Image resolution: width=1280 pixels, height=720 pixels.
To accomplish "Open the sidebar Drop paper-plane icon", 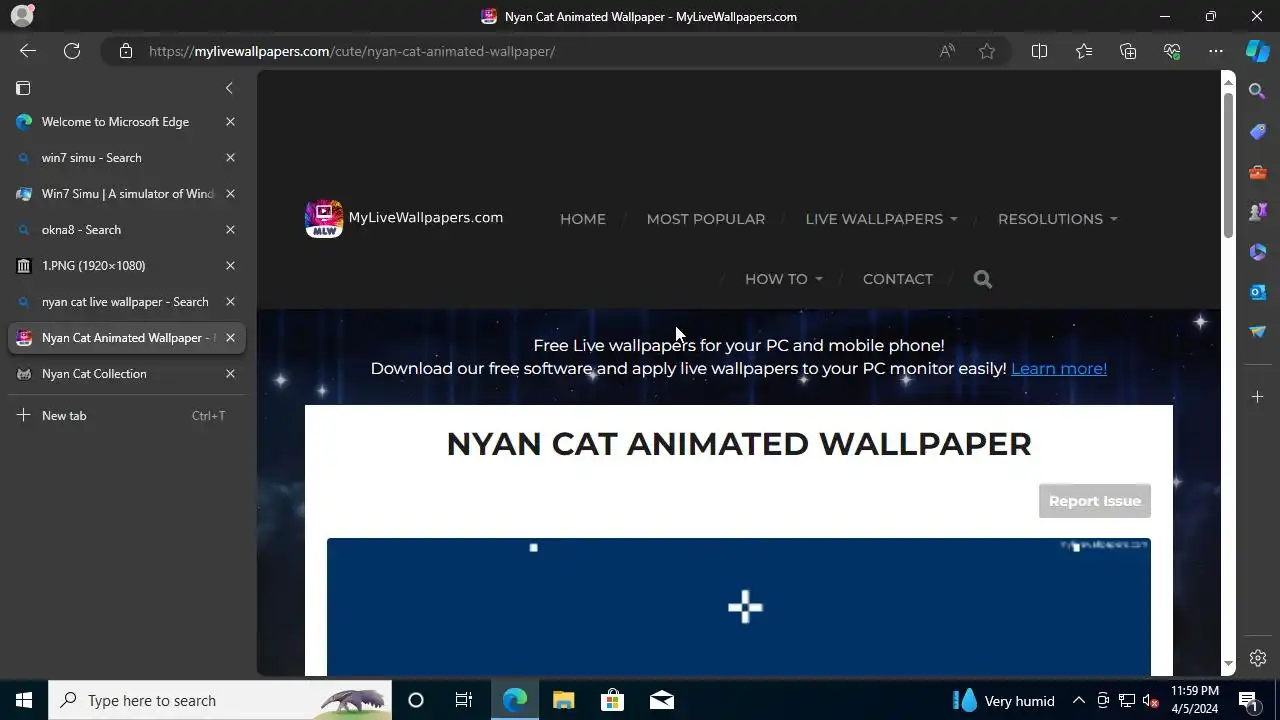I will 1258,332.
